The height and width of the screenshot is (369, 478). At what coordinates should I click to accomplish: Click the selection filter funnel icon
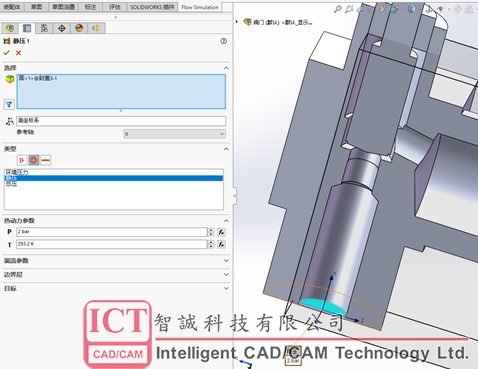point(9,104)
